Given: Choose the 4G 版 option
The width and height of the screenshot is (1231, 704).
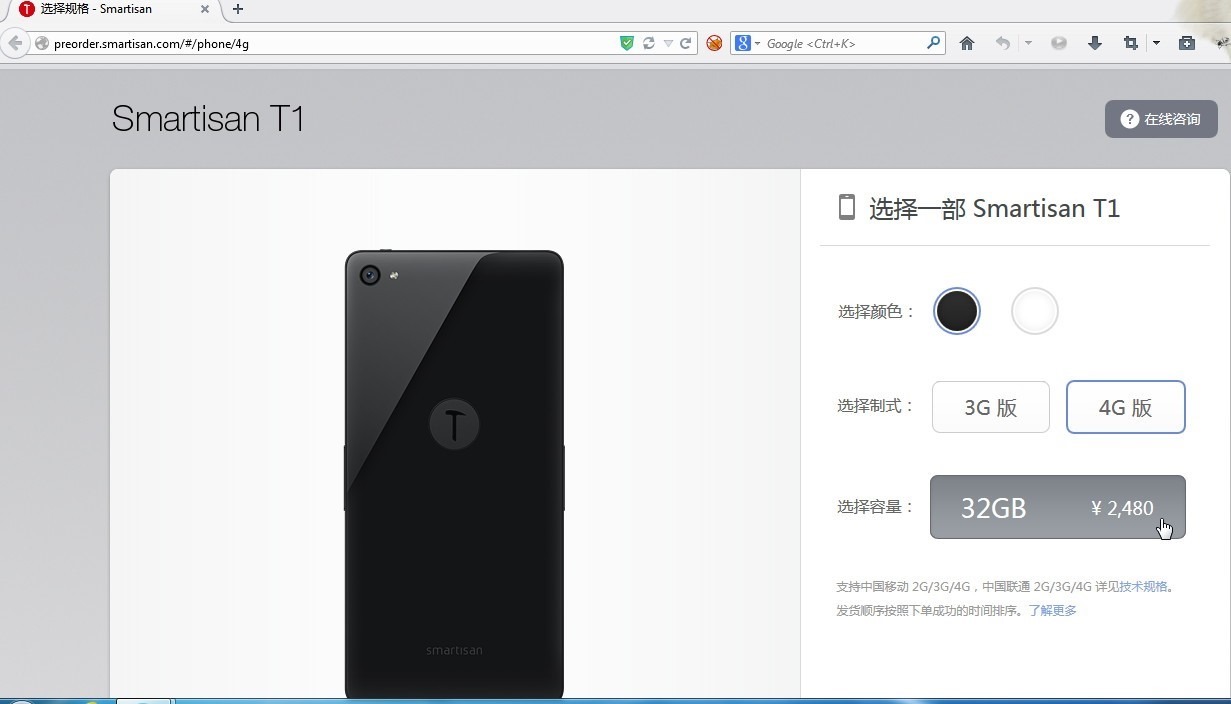Looking at the screenshot, I should 1126,407.
